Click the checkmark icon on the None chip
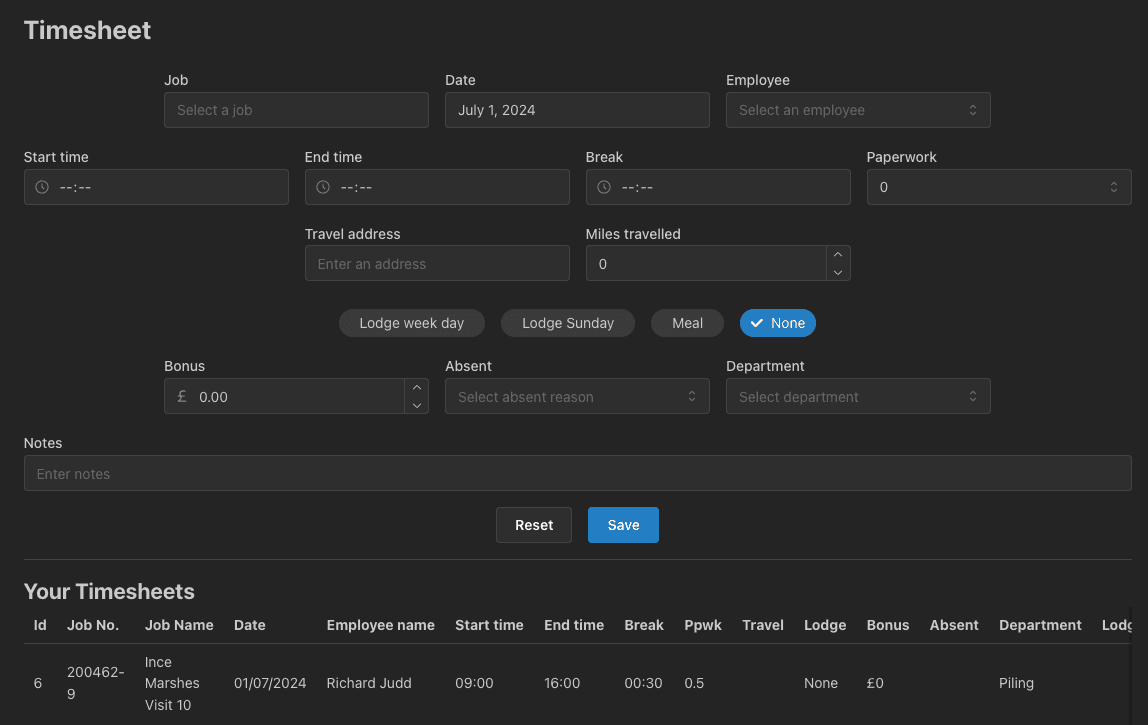The image size is (1148, 725). (x=757, y=323)
